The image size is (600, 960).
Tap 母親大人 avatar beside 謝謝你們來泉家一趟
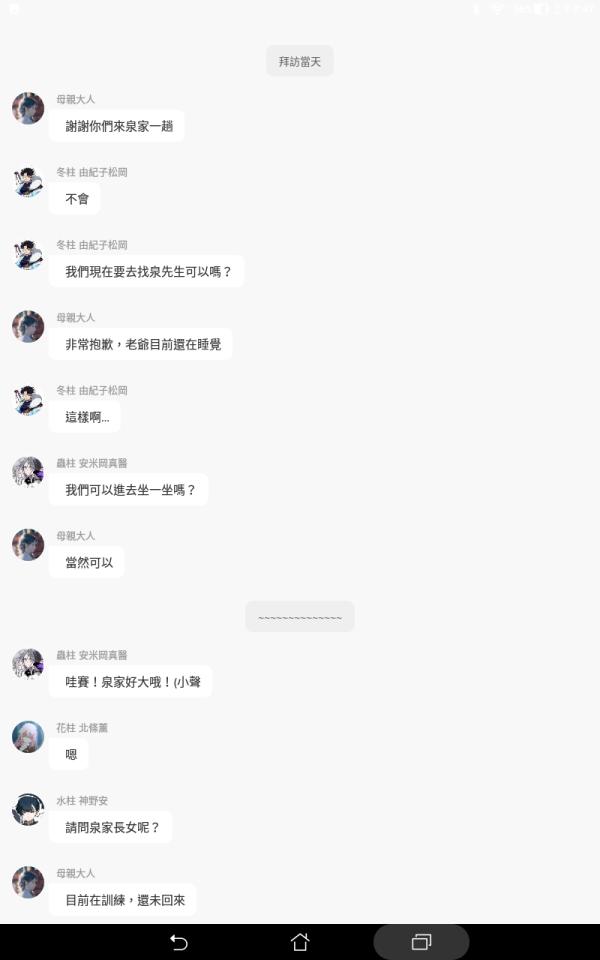click(28, 108)
